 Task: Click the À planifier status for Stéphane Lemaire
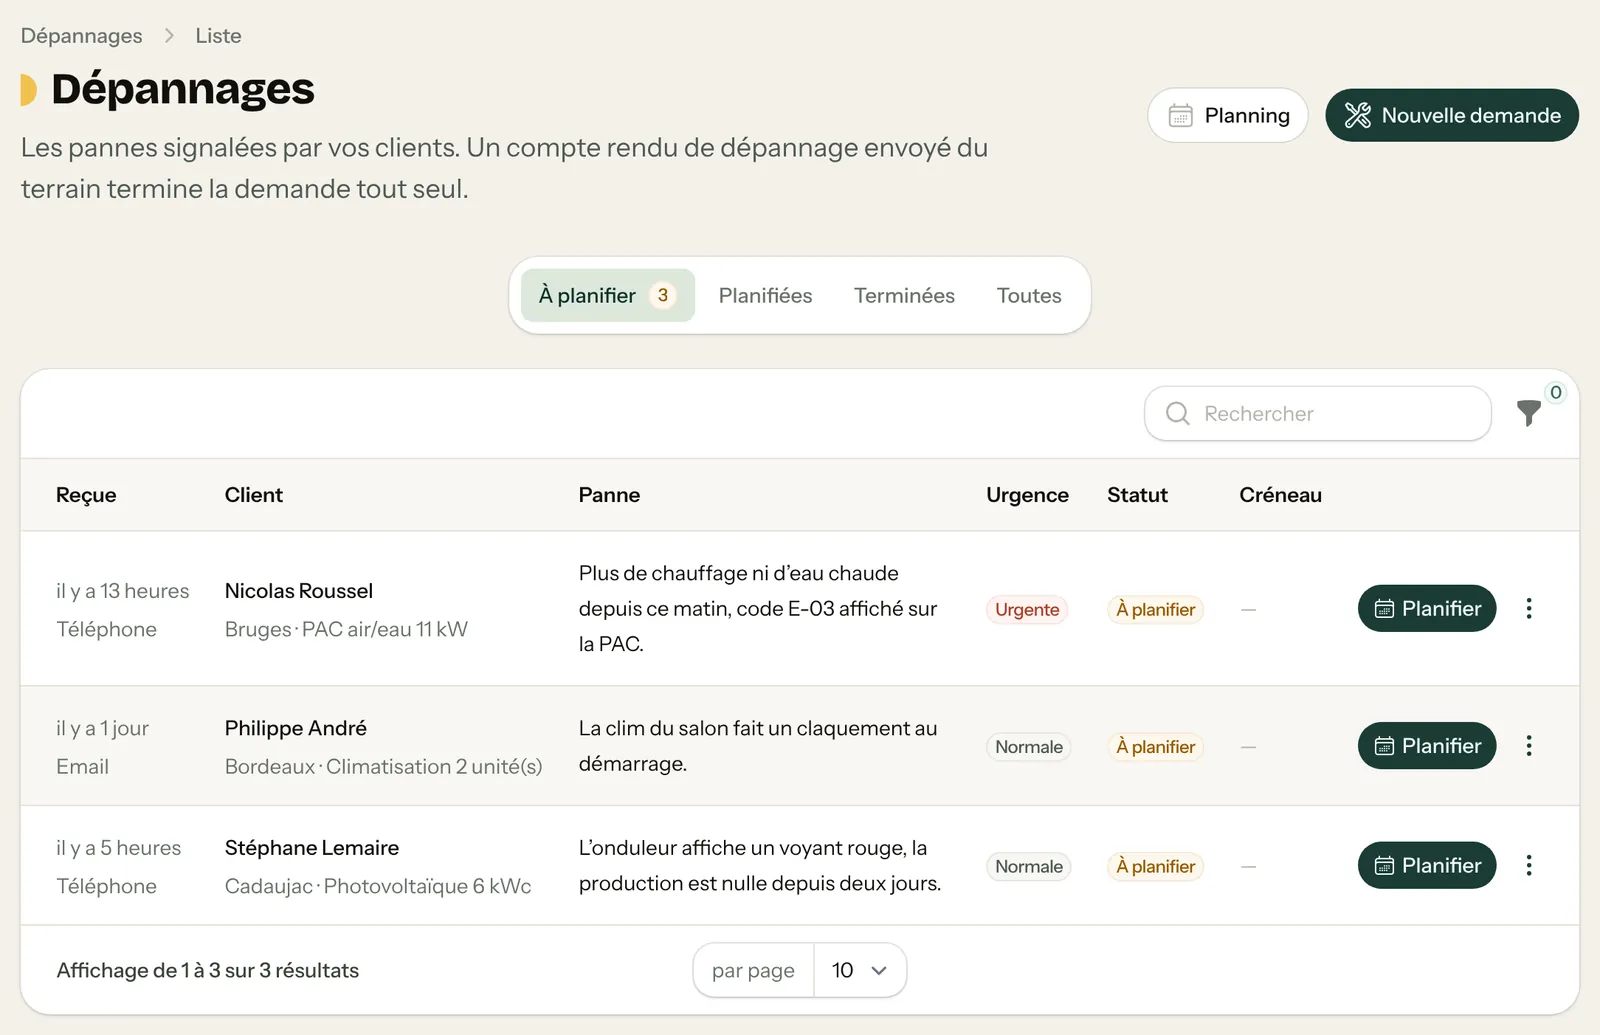[1155, 866]
